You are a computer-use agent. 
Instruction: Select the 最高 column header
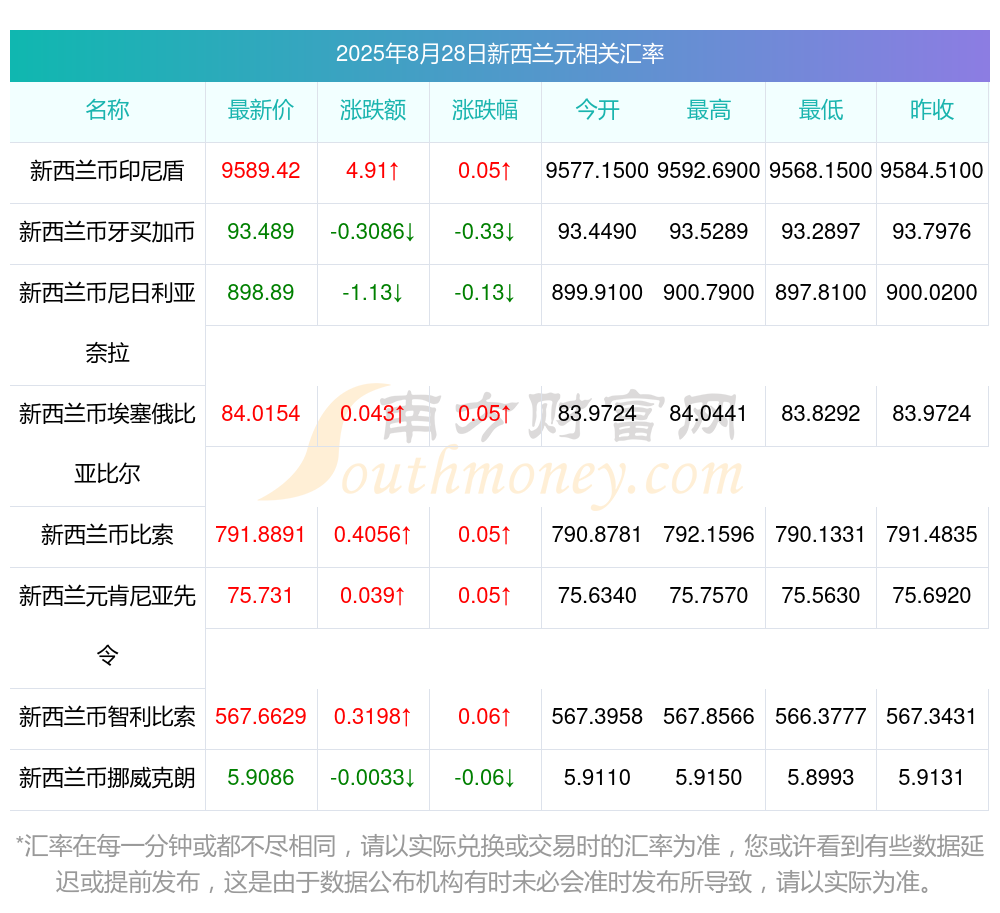[x=709, y=110]
